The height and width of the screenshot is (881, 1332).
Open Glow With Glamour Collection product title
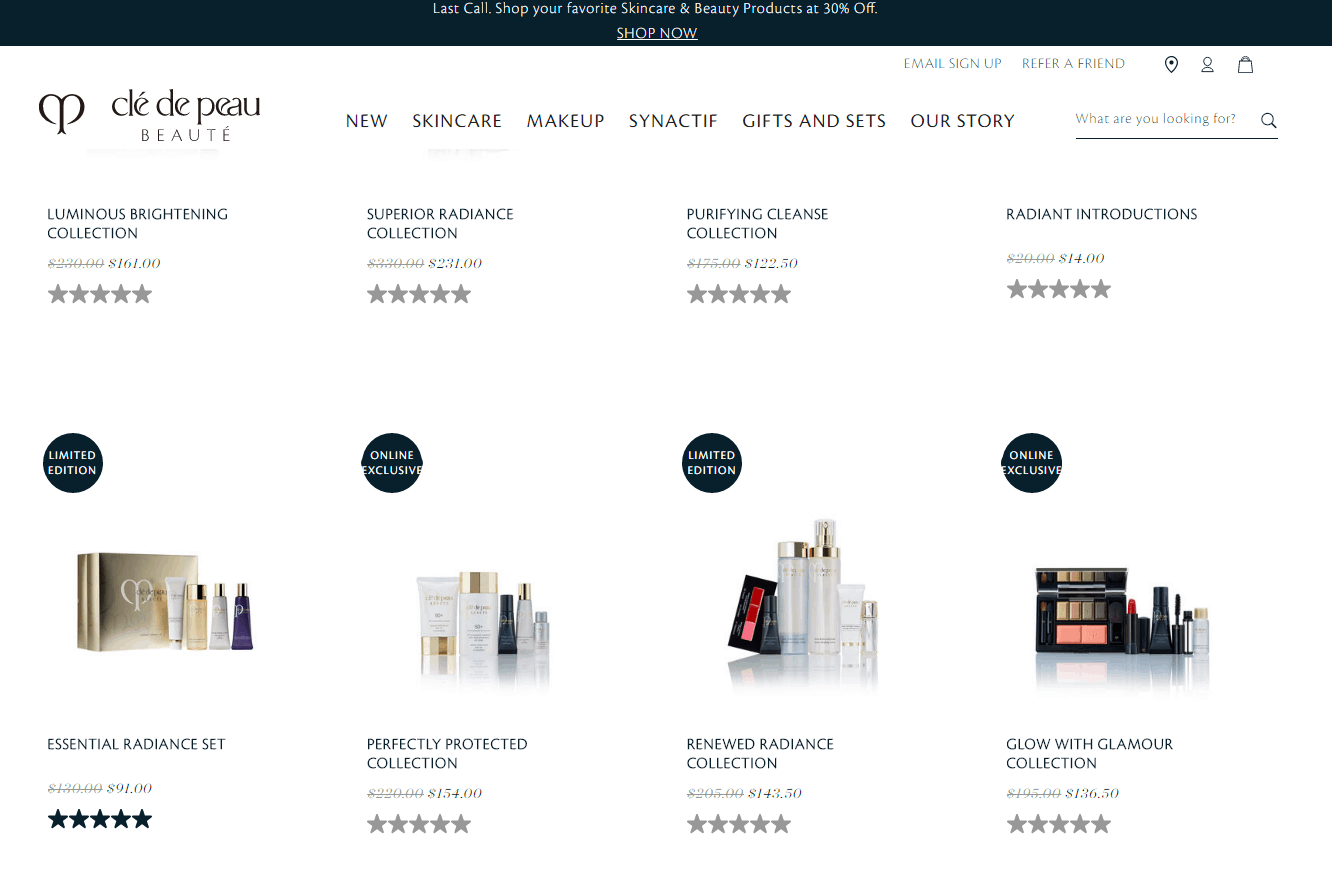pyautogui.click(x=1089, y=753)
